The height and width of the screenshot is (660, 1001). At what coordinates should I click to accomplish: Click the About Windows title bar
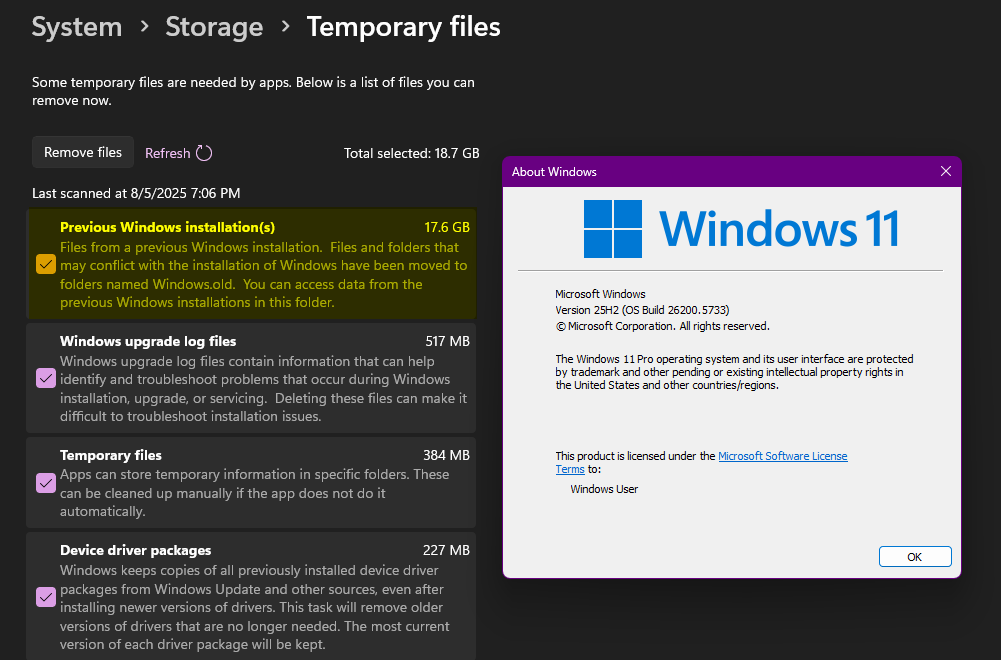pyautogui.click(x=718, y=172)
